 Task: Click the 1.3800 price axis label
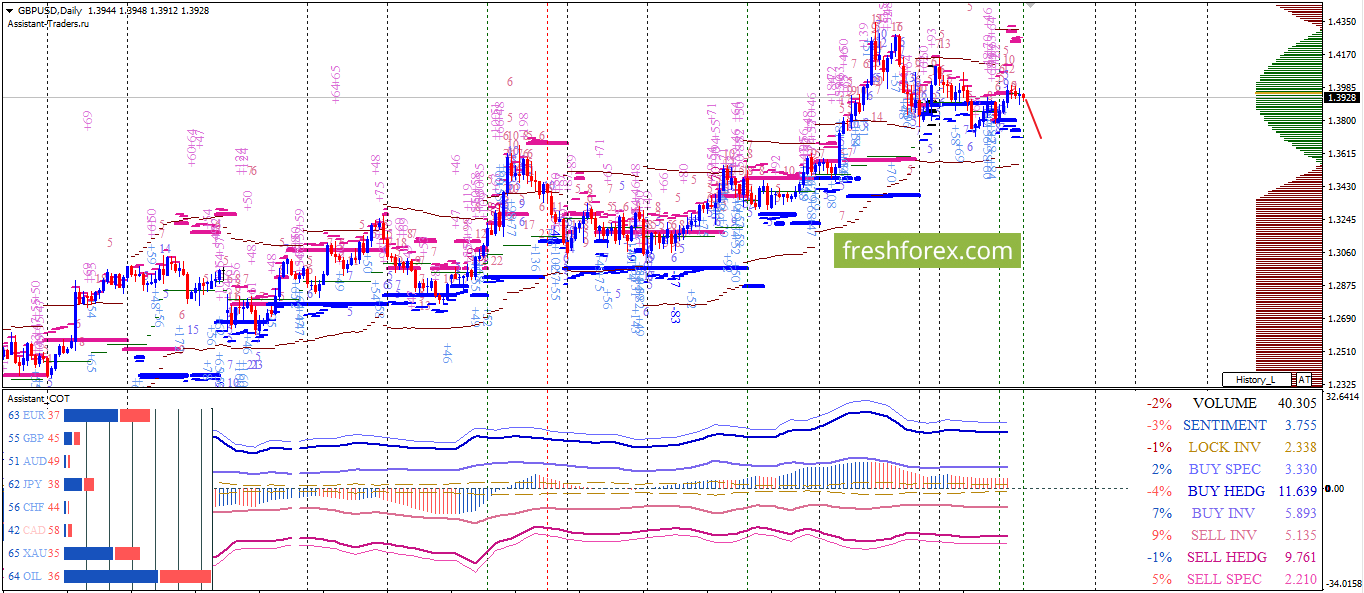[x=1342, y=120]
